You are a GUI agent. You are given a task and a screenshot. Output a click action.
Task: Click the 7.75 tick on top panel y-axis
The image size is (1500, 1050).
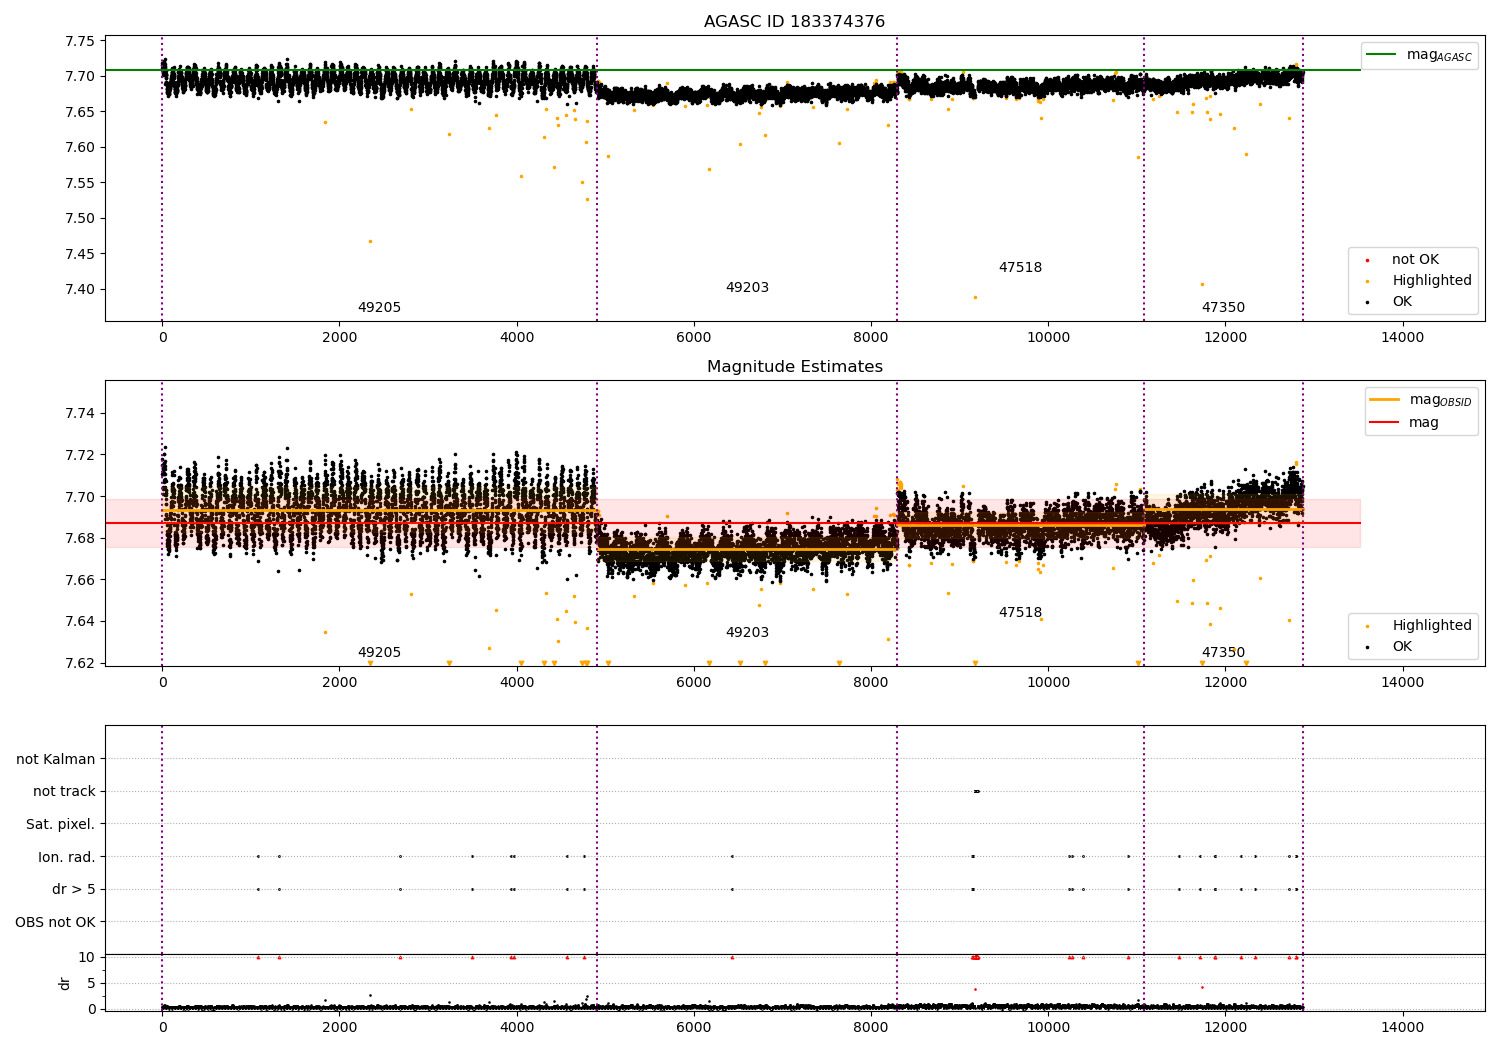80,41
